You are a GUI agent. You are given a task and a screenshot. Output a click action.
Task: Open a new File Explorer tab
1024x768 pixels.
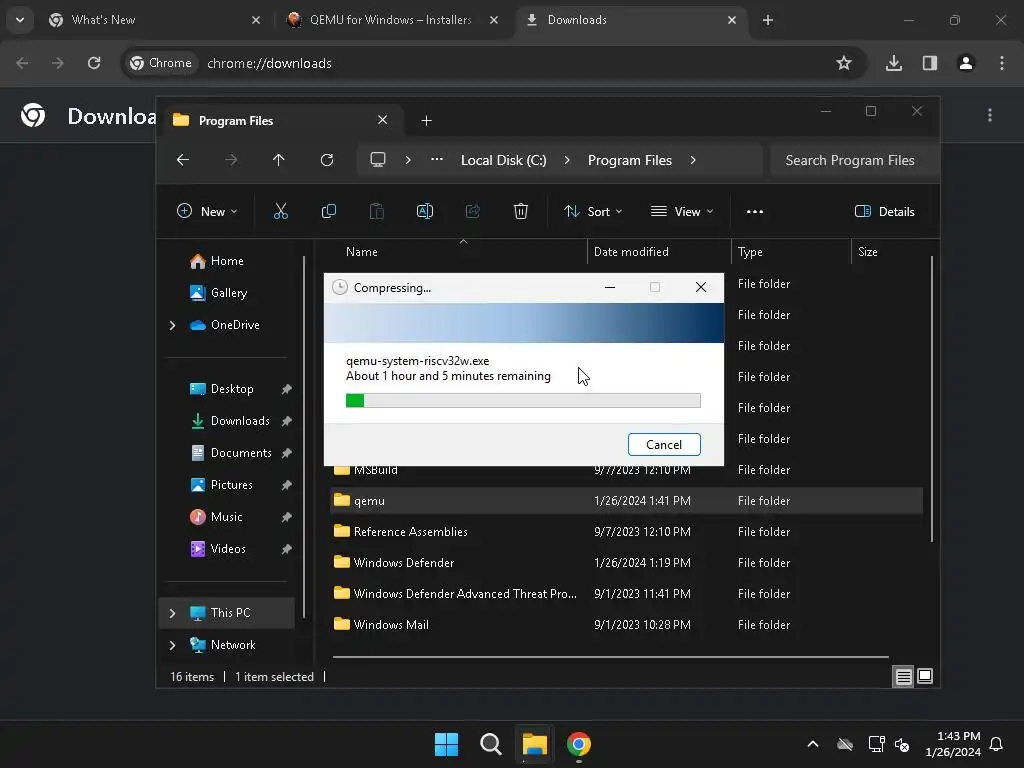pyautogui.click(x=426, y=120)
